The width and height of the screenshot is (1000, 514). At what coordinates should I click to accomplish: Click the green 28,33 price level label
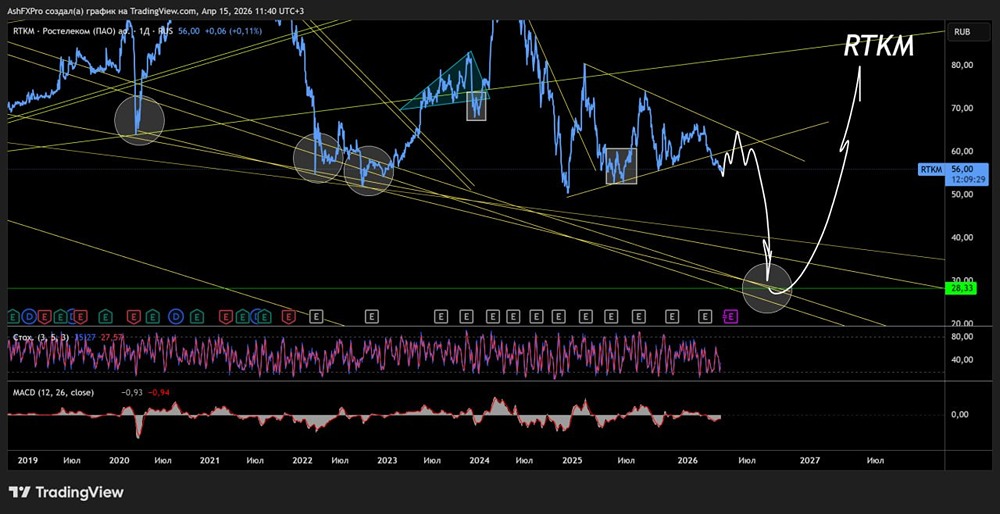click(960, 289)
